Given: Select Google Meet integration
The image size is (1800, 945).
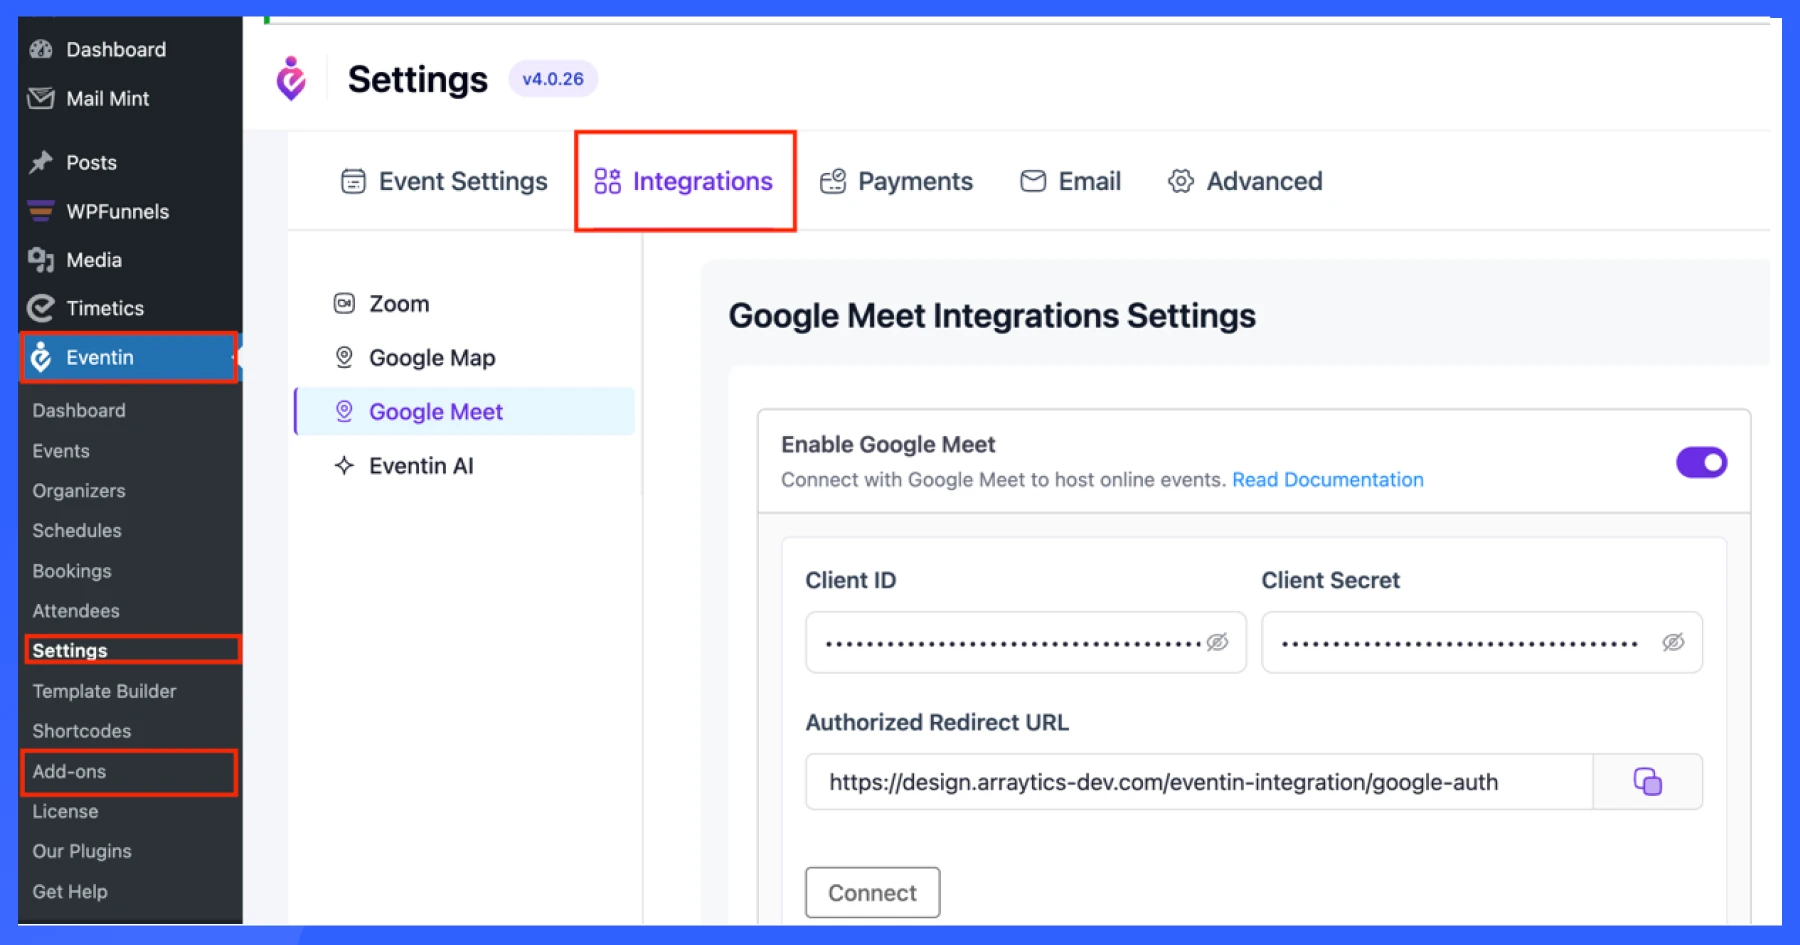Looking at the screenshot, I should tap(465, 411).
